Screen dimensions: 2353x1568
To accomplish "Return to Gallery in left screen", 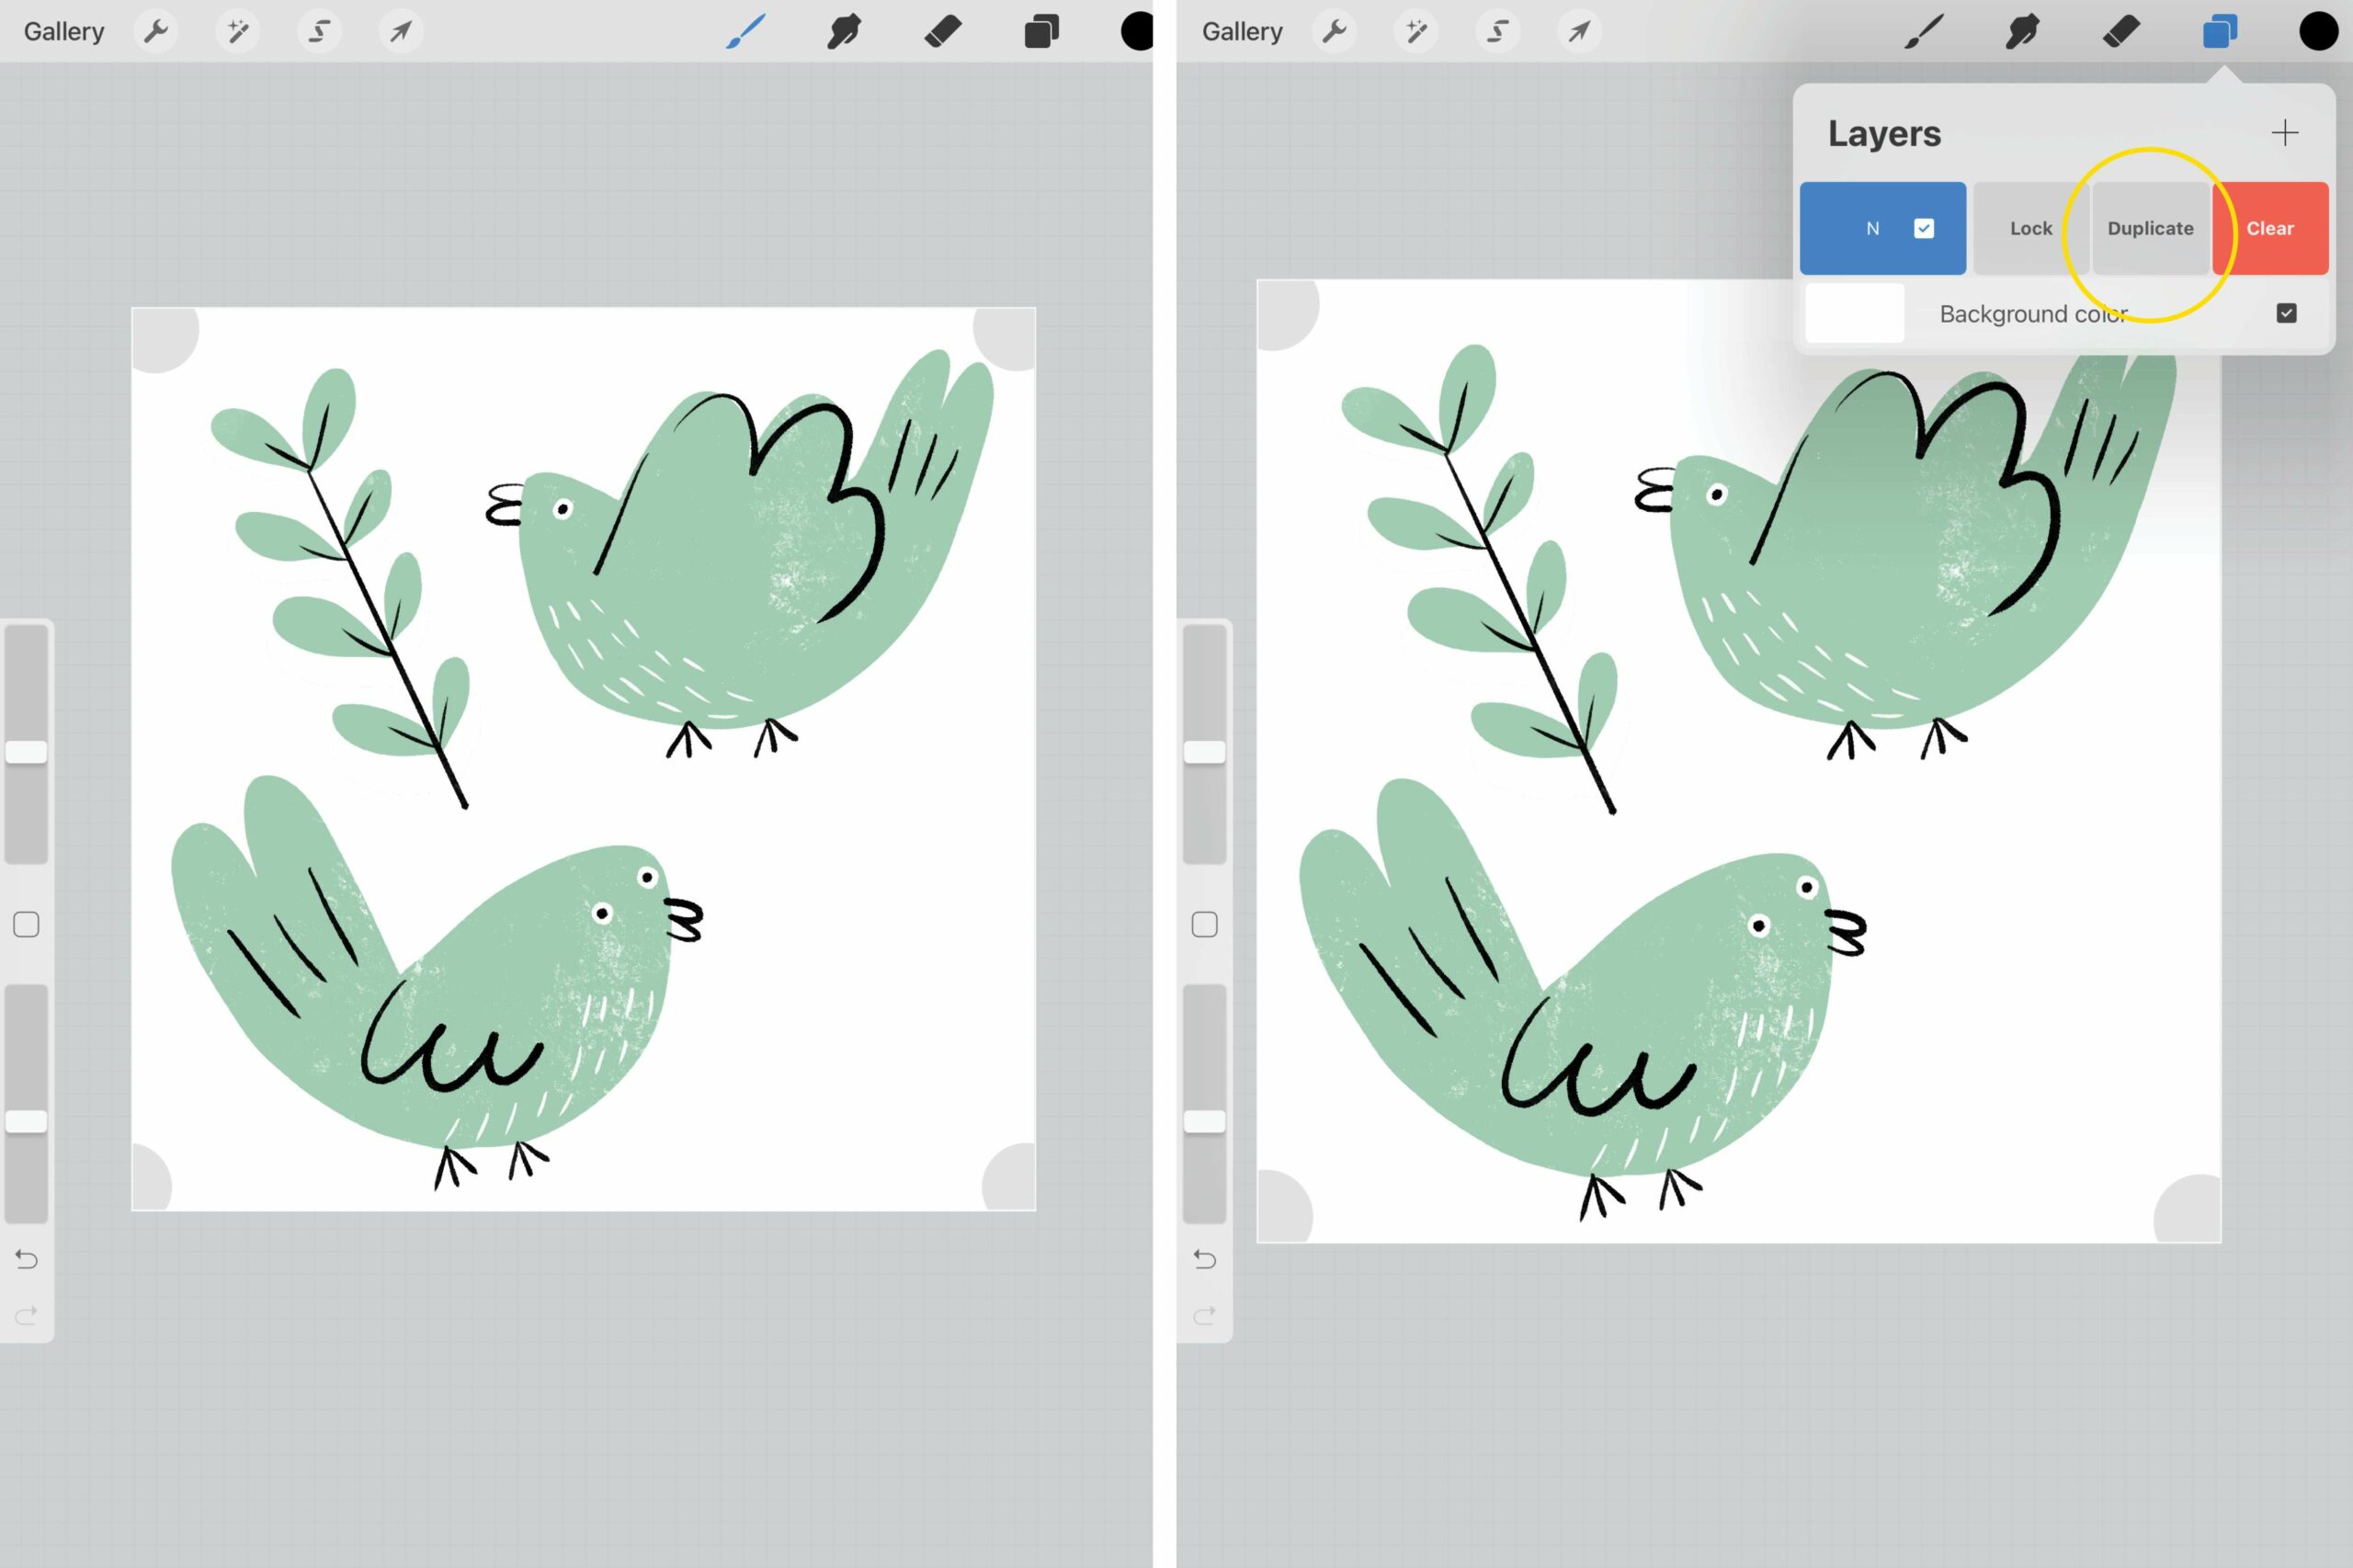I will pyautogui.click(x=64, y=32).
